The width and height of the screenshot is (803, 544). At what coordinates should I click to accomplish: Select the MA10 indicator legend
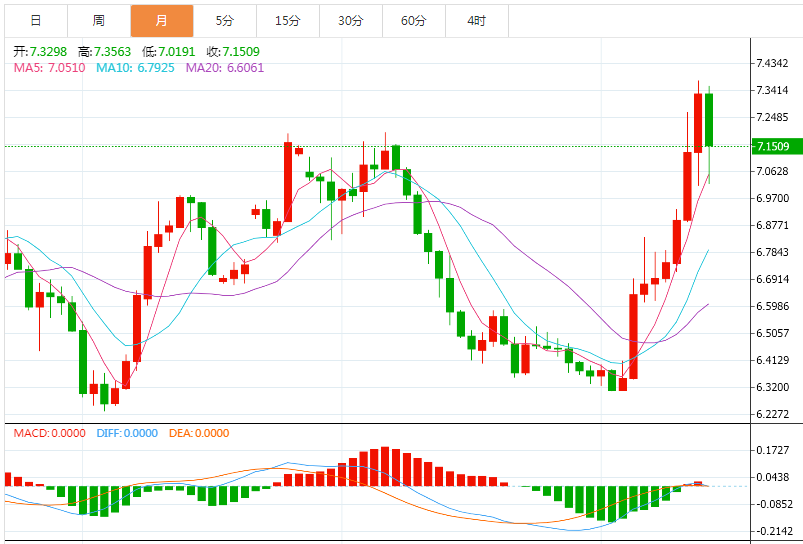[x=135, y=67]
